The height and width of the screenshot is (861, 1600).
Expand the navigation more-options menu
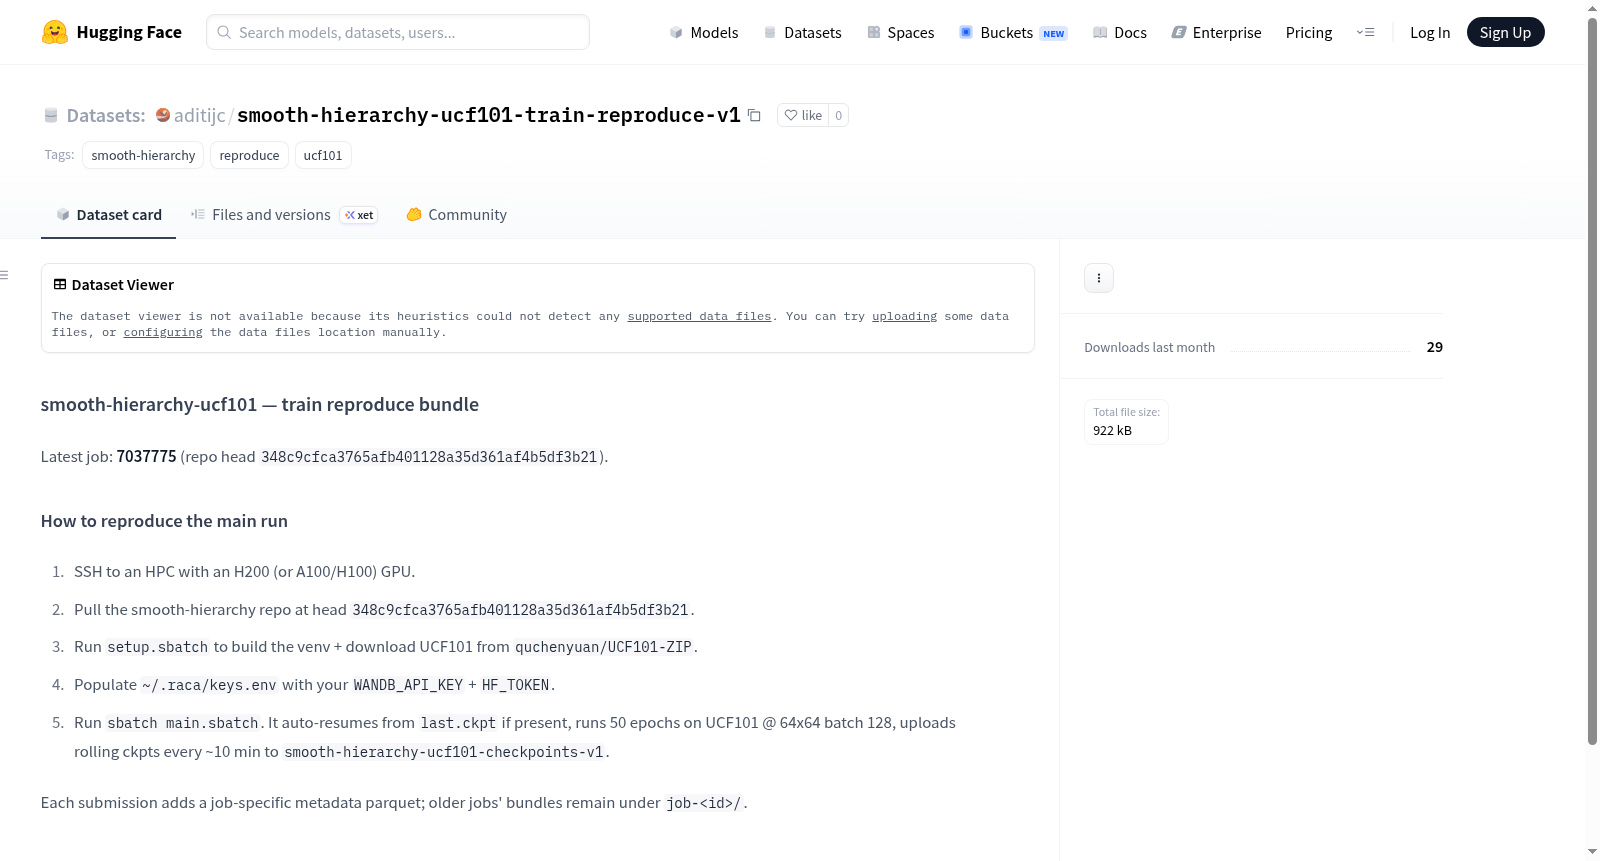tap(1365, 33)
